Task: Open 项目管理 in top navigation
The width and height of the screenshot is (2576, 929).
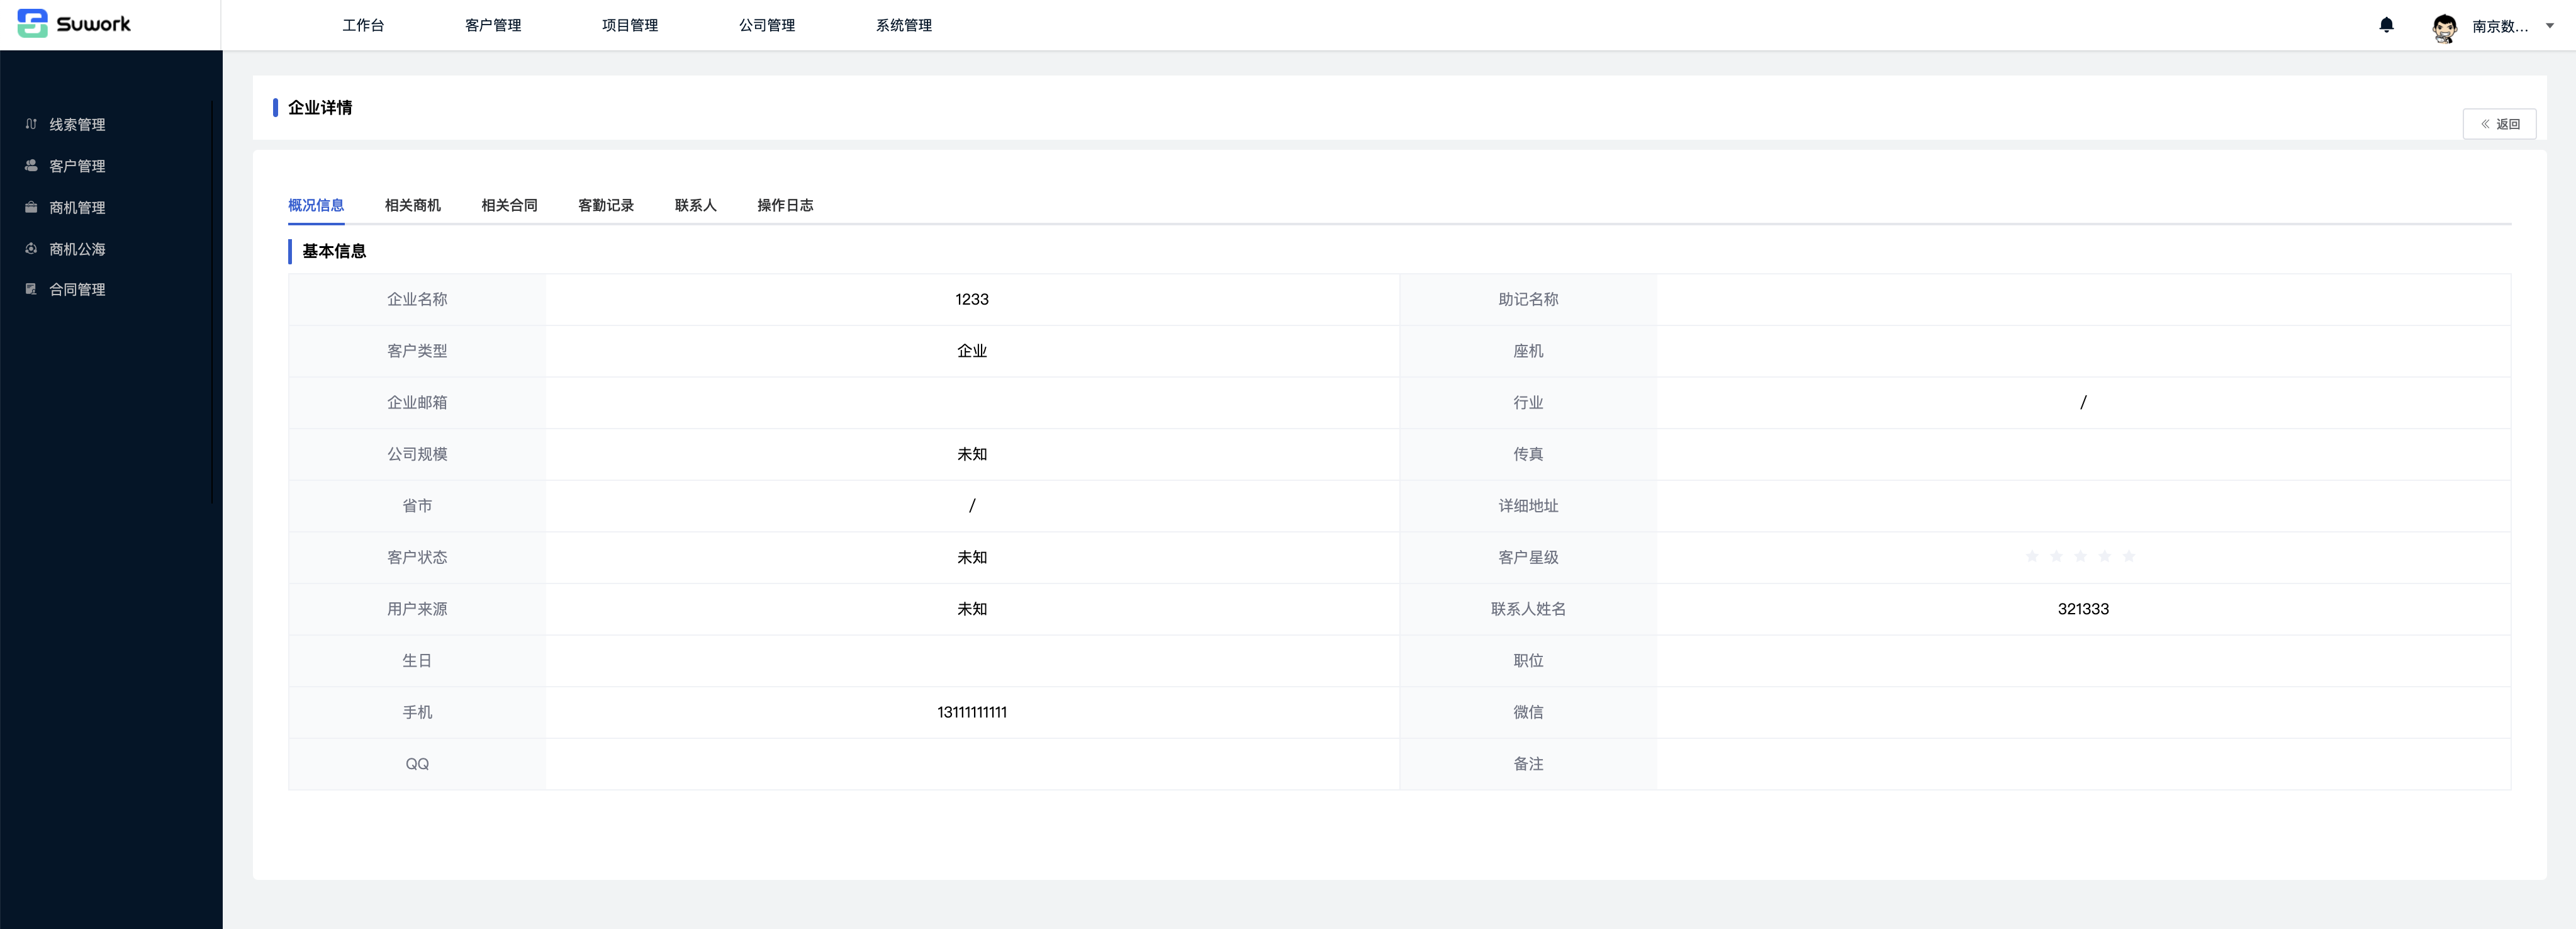Action: (x=630, y=25)
